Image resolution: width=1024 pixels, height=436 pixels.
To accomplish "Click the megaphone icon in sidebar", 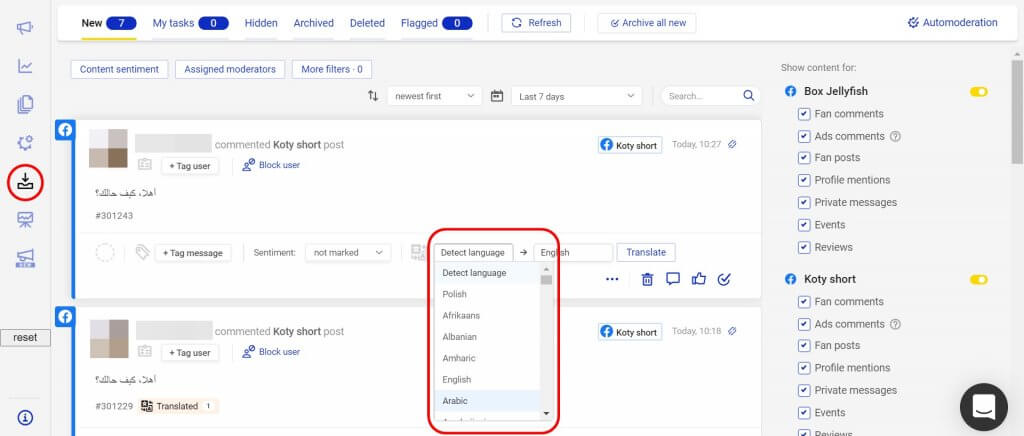I will point(25,27).
